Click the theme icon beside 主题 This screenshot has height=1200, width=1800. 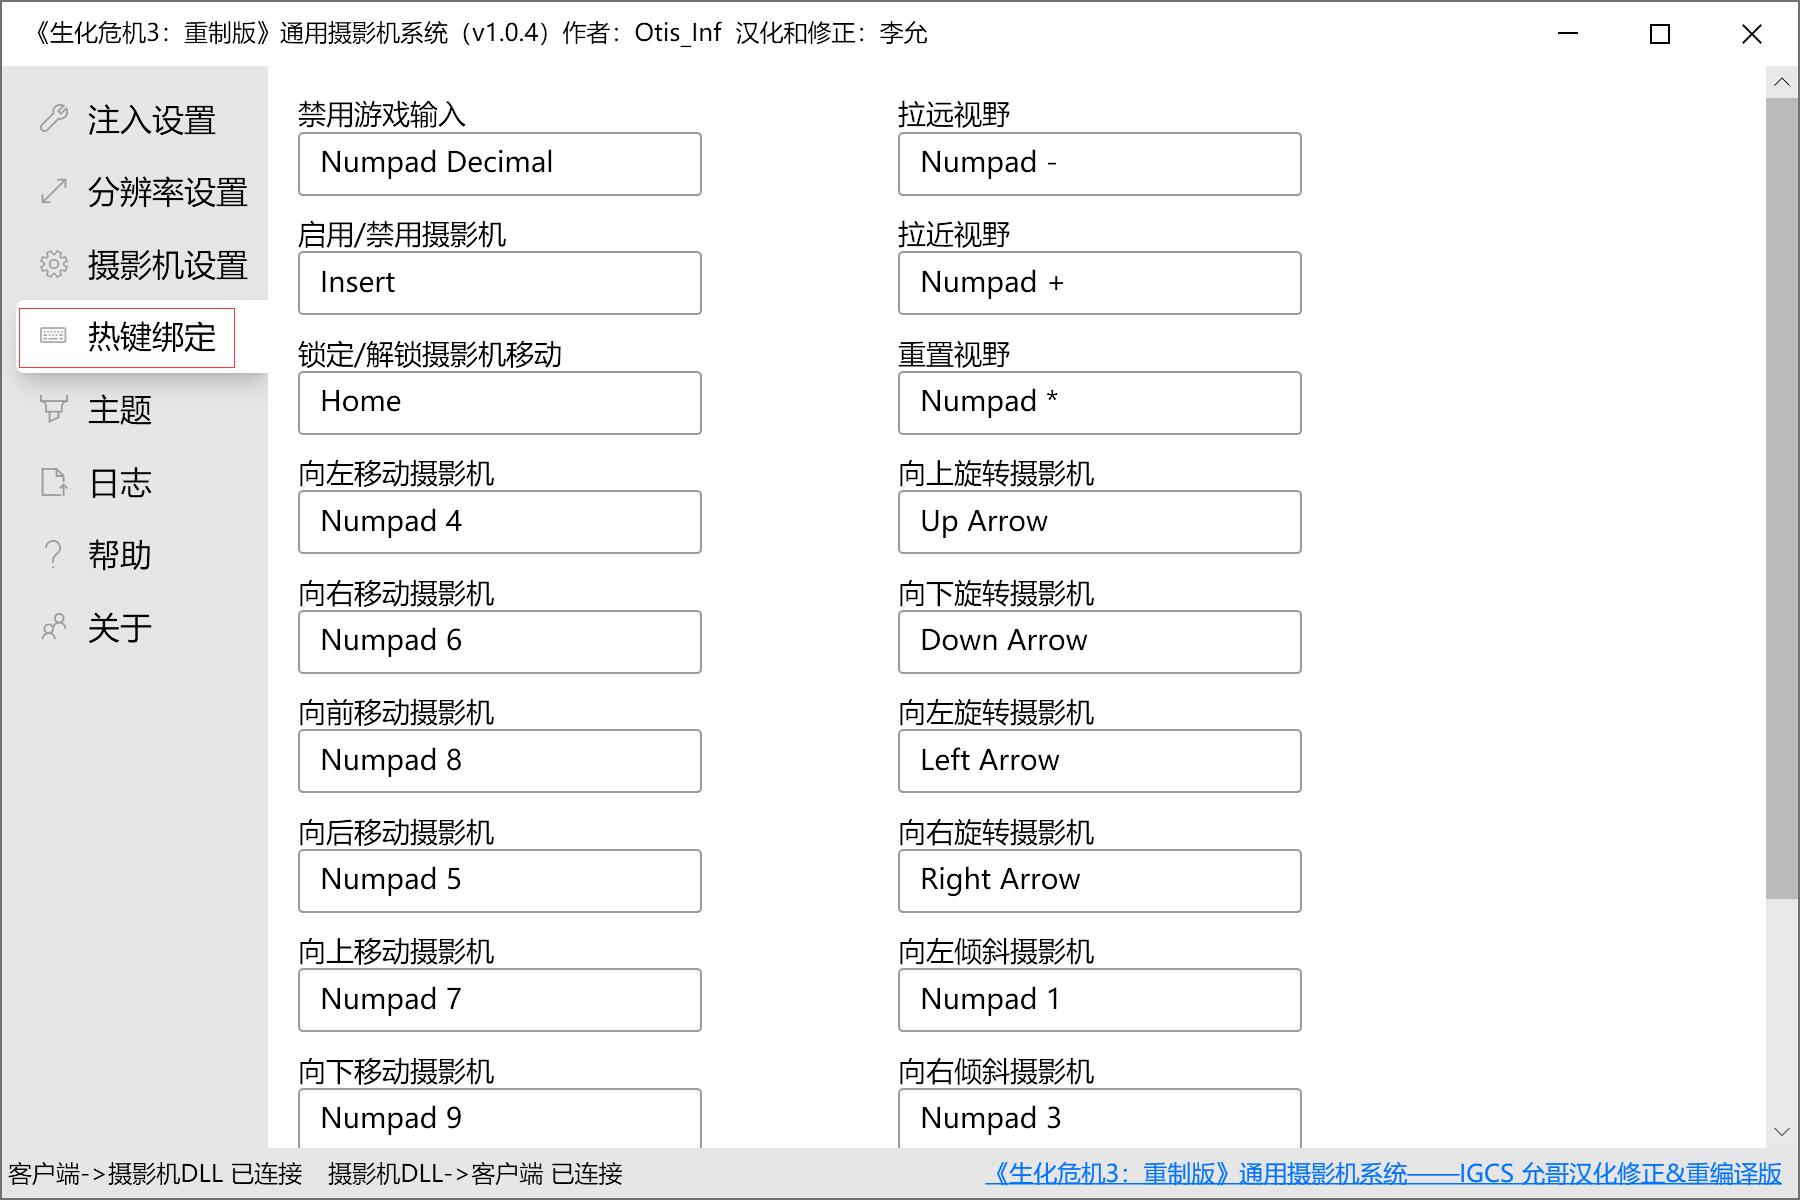(x=54, y=409)
